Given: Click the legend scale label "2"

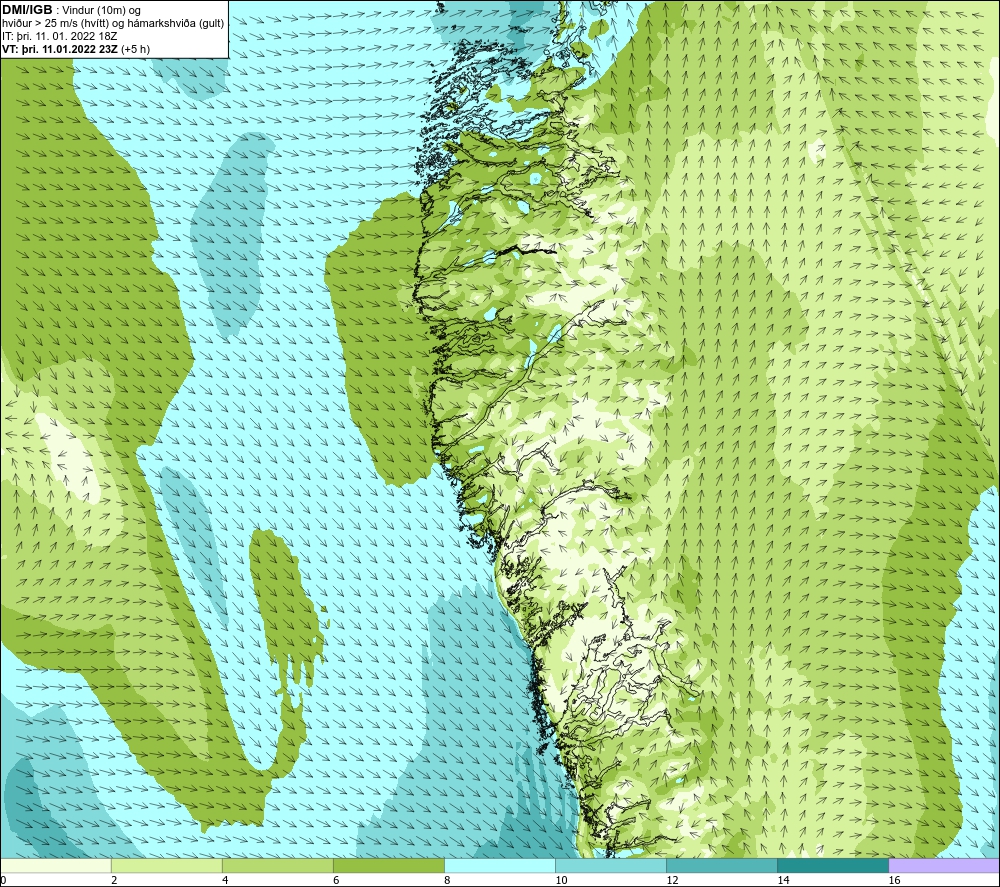Looking at the screenshot, I should [114, 880].
